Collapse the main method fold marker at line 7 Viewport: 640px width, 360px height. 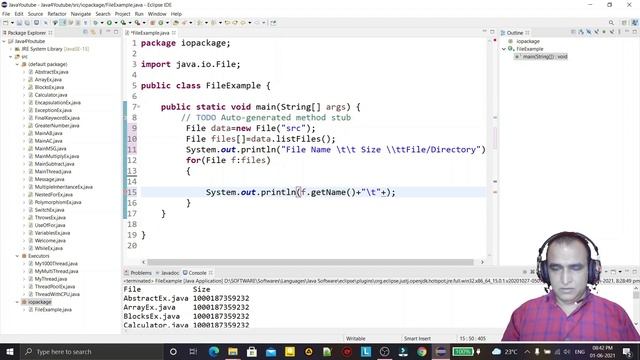[x=139, y=107]
